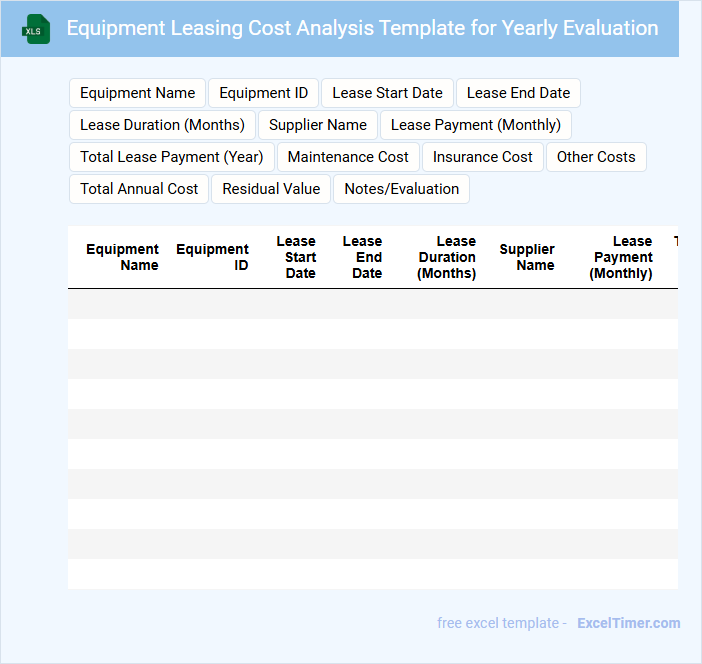Click the Lease Start Date tag
This screenshot has height=664, width=702.
387,93
